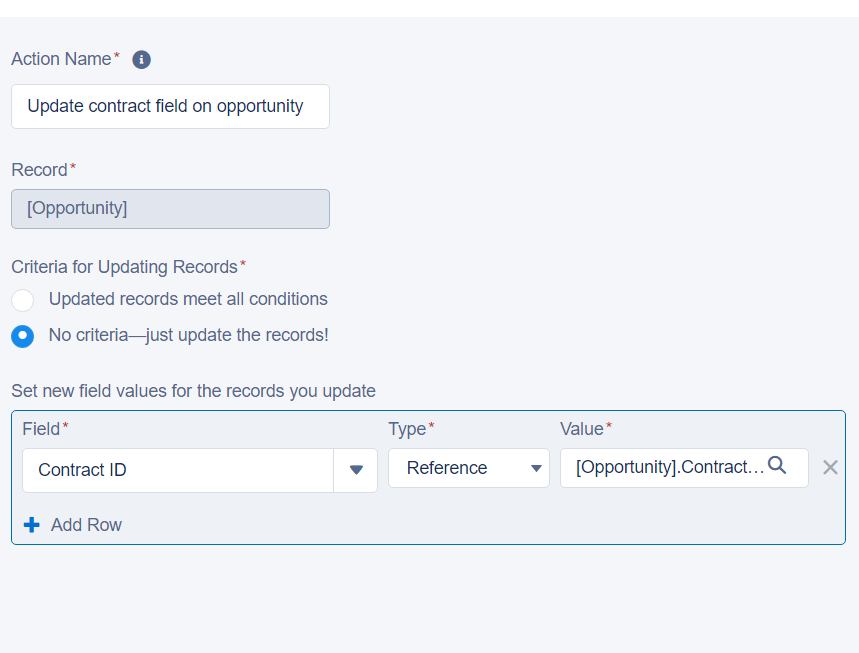Expand the Field dropdown arrow
This screenshot has height=653, width=859.
click(356, 470)
